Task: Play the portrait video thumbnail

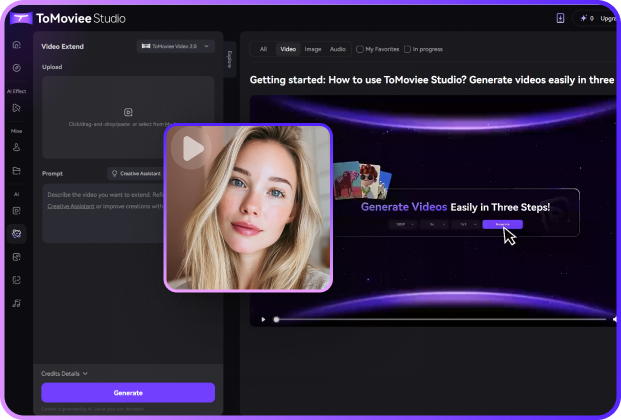Action: (x=192, y=149)
